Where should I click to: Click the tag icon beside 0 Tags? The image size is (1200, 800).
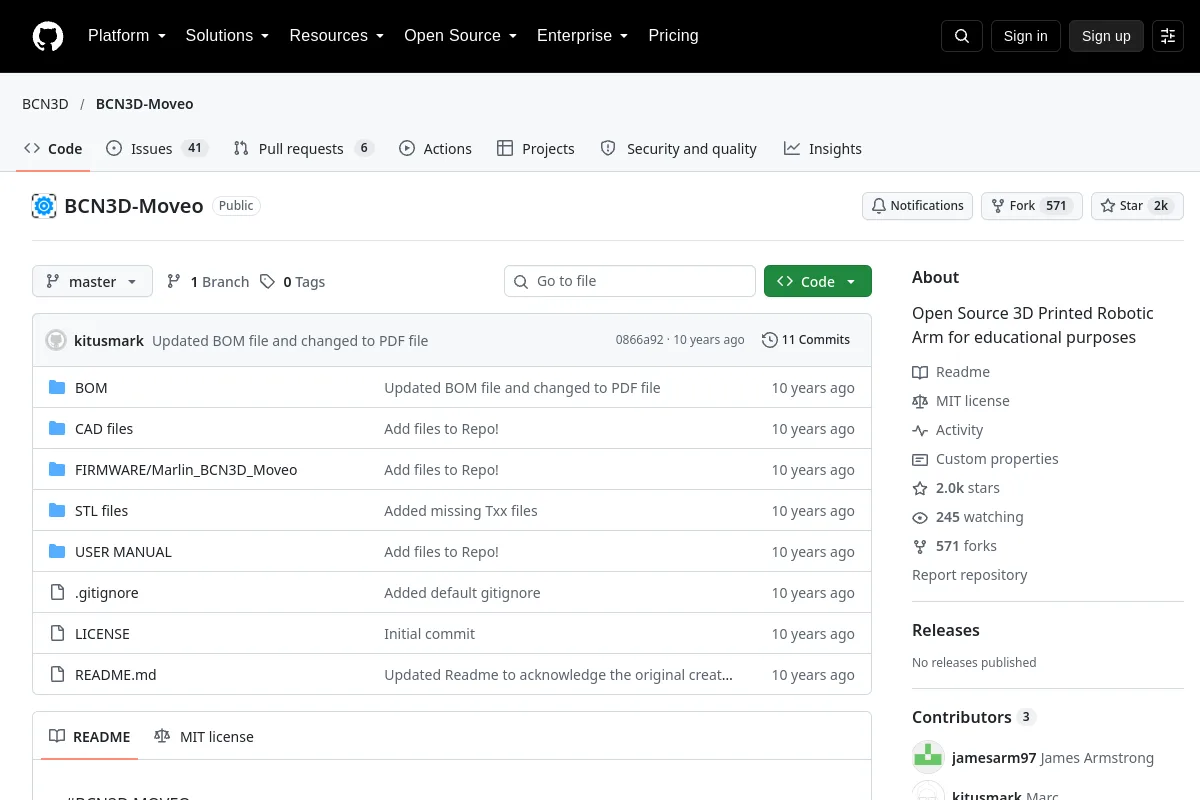click(267, 282)
